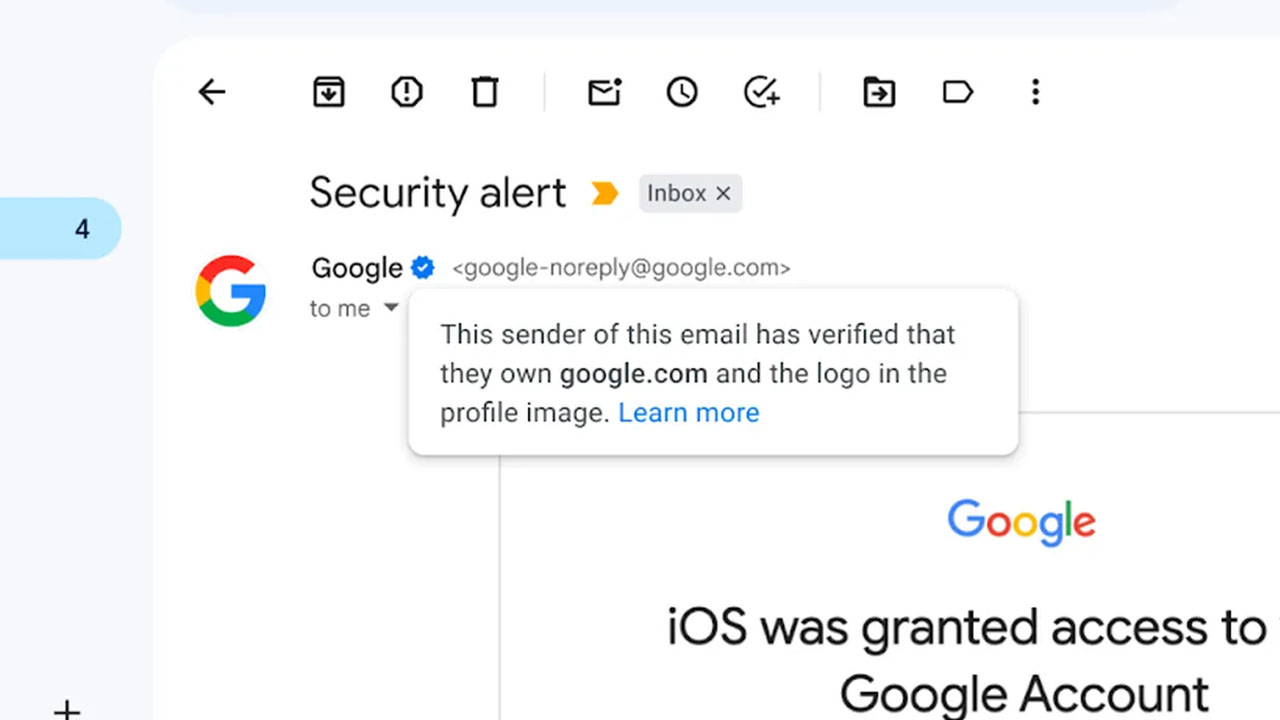Mark email as unread
This screenshot has height=720, width=1280.
point(604,93)
